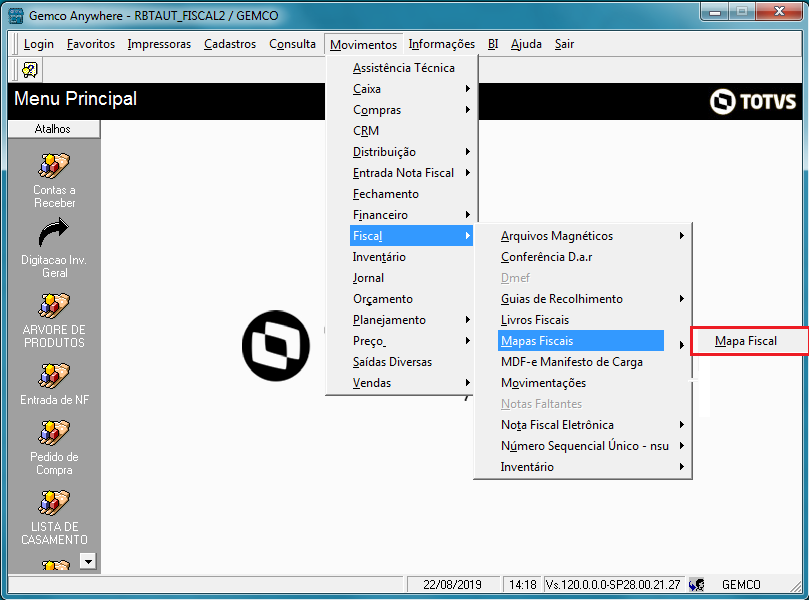809x600 pixels.
Task: Open the BI menu
Action: (493, 44)
